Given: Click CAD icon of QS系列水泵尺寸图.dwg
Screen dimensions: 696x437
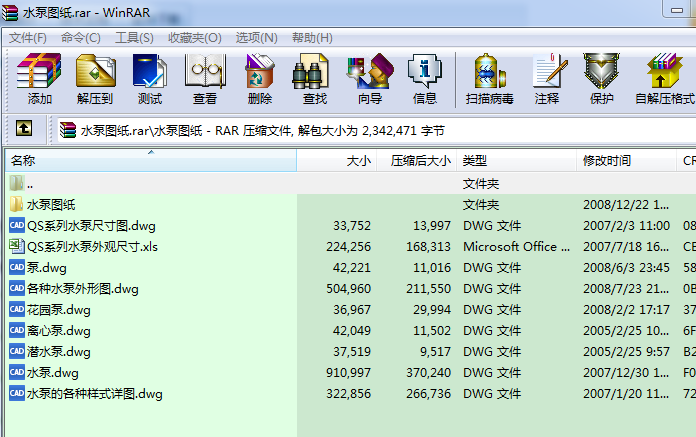Looking at the screenshot, I should point(16,225).
